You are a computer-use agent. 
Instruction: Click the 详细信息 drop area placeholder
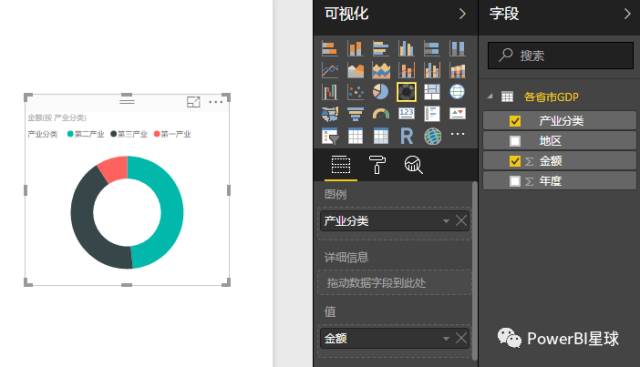(394, 282)
